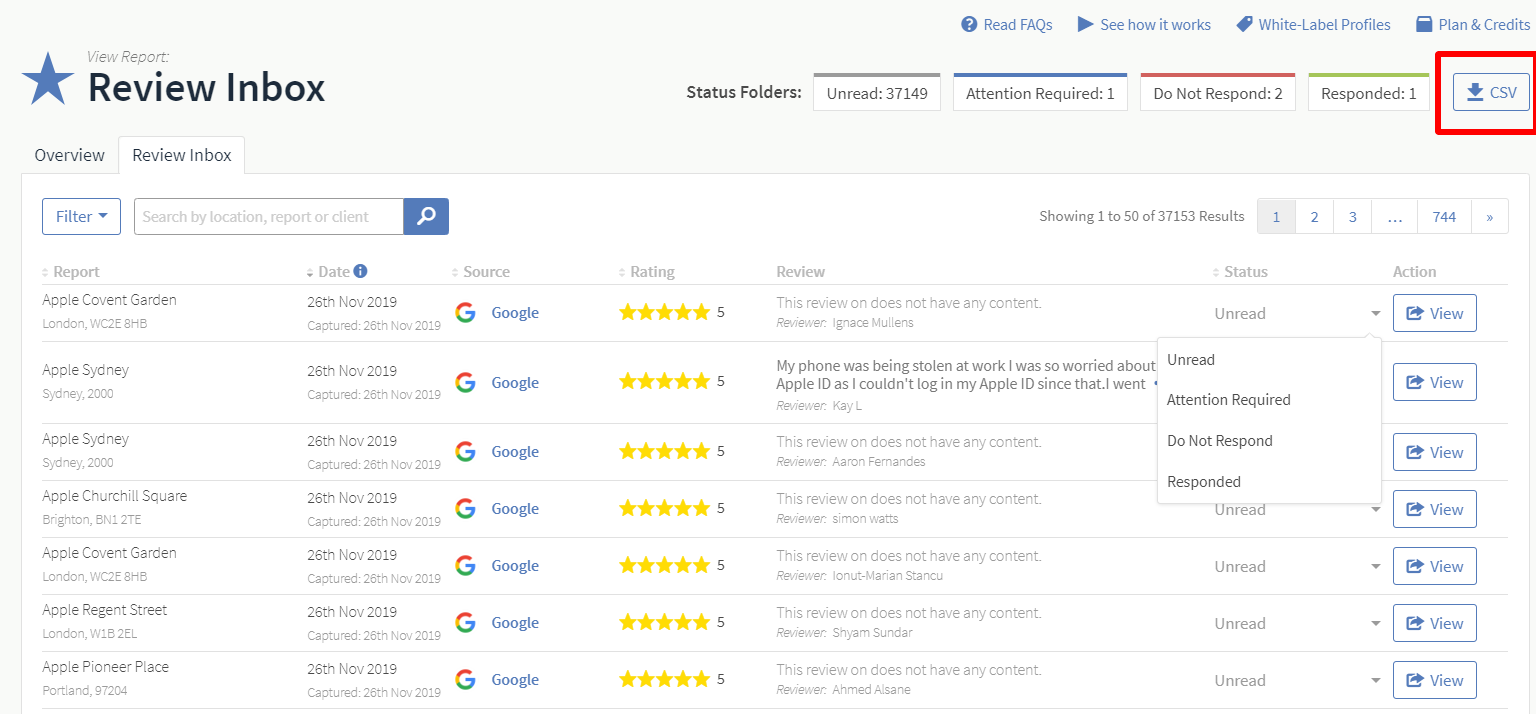The width and height of the screenshot is (1536, 714).
Task: Click the search by location input field
Action: (x=269, y=216)
